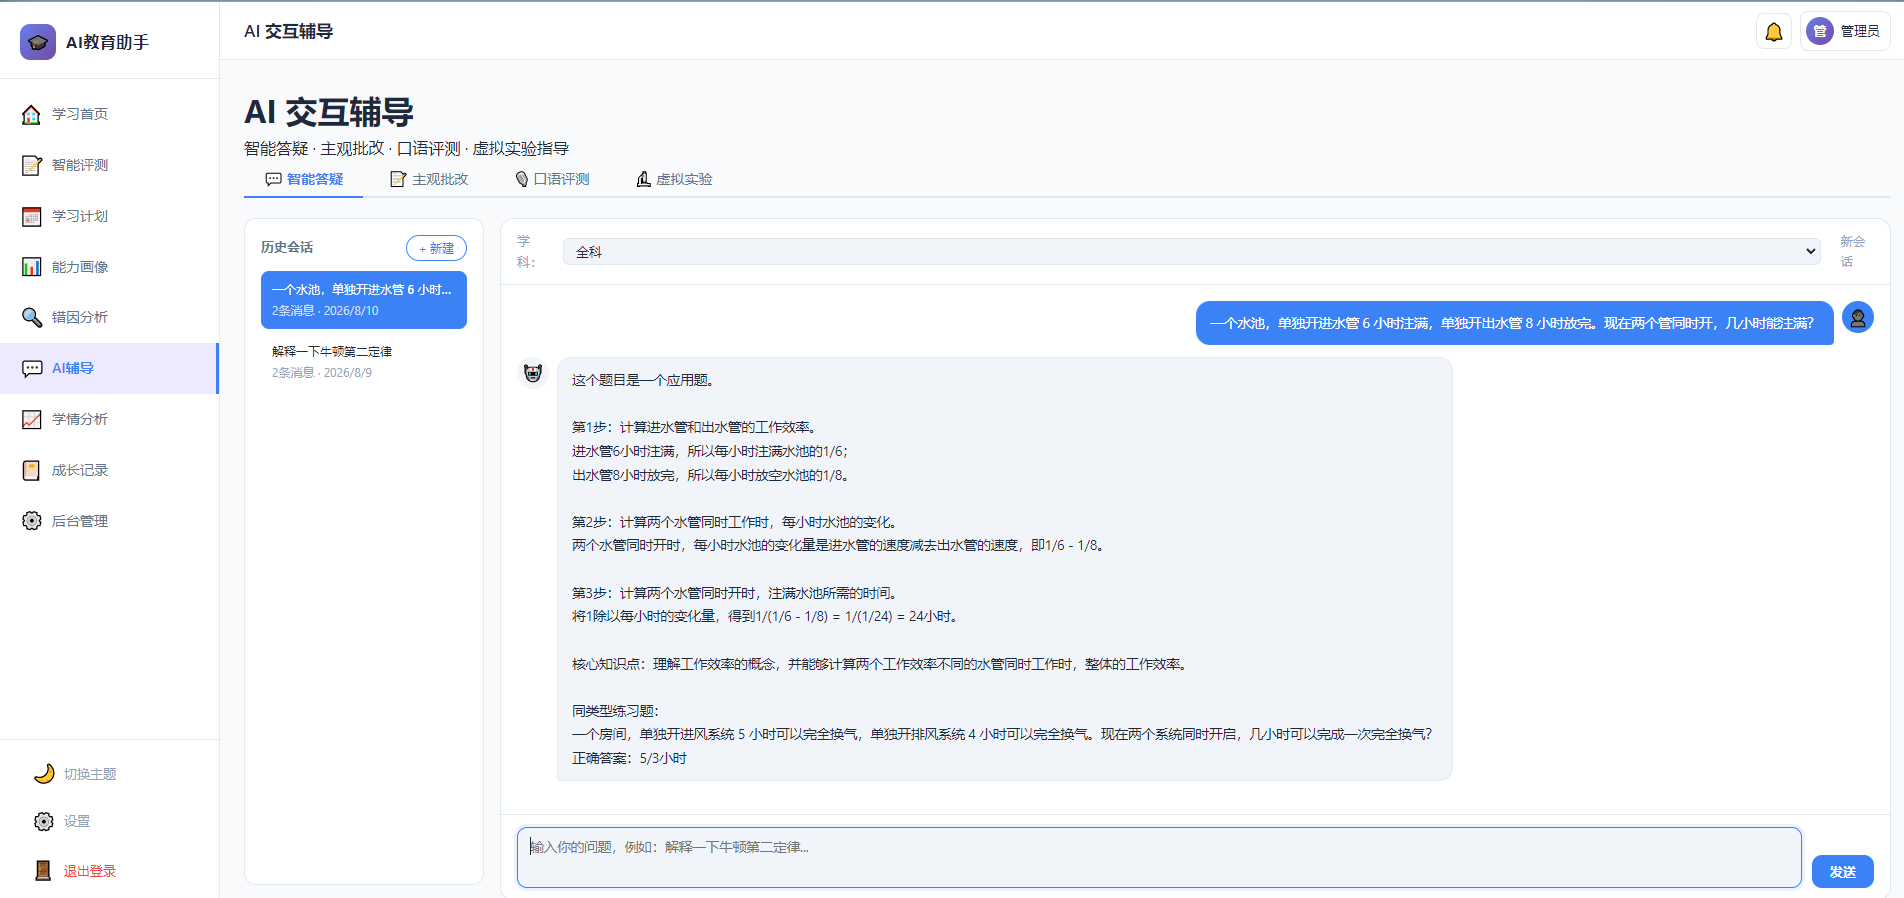The height and width of the screenshot is (898, 1904).
Task: Click the 正确答案：5/3小时 line
Action: tap(629, 758)
